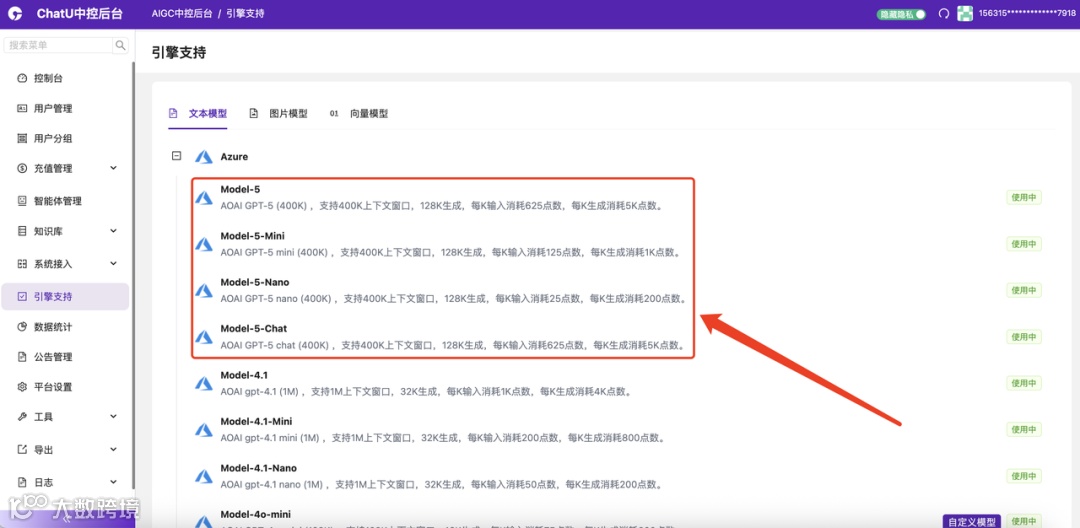Click the Model-5-Nano title text
This screenshot has height=528, width=1080.
pos(255,282)
